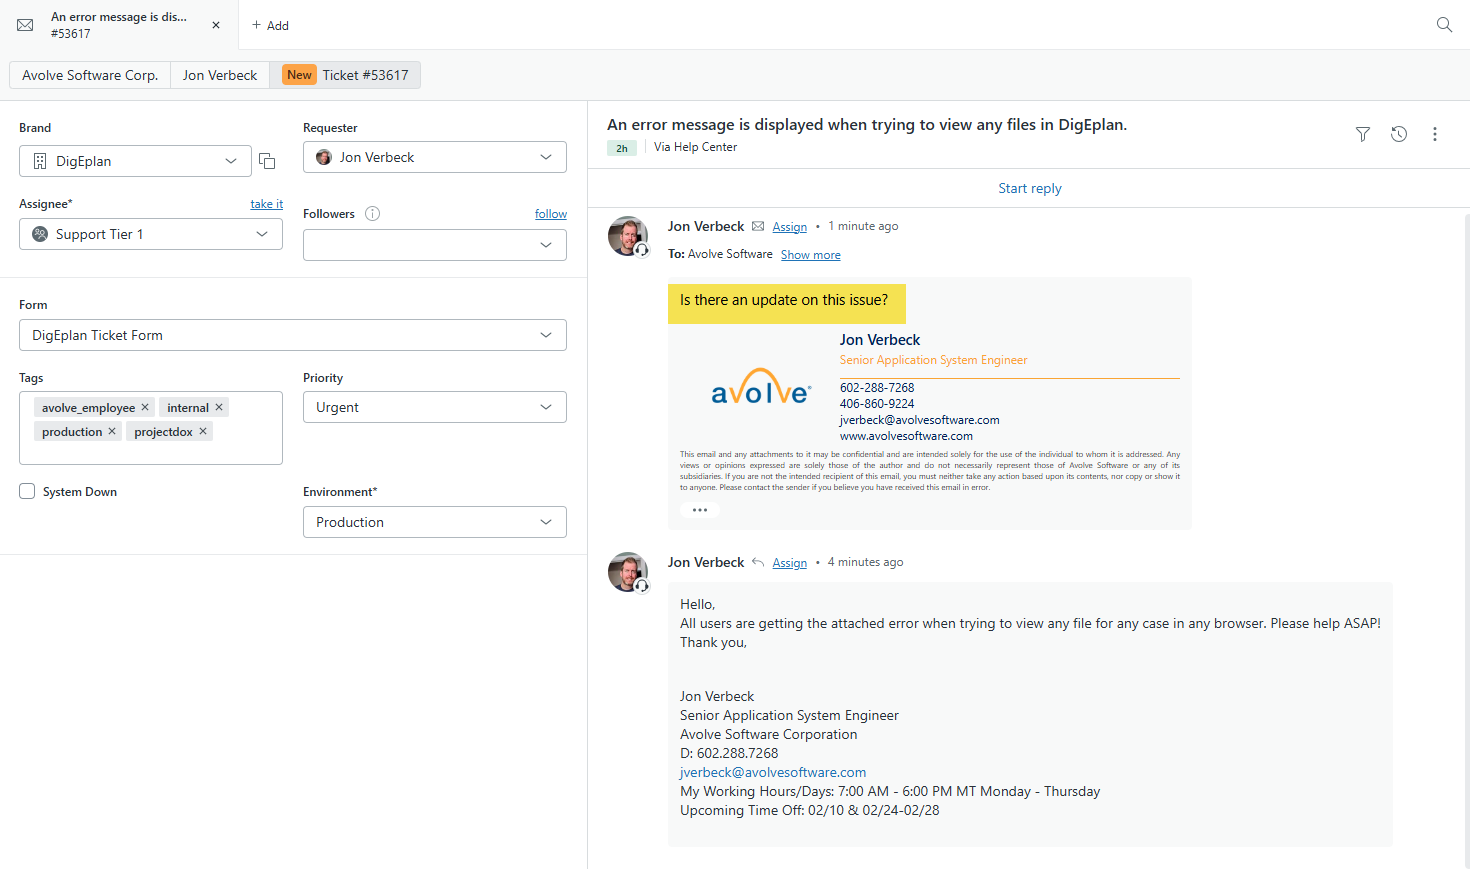This screenshot has height=869, width=1470.
Task: Remove the production tag
Action: click(112, 431)
